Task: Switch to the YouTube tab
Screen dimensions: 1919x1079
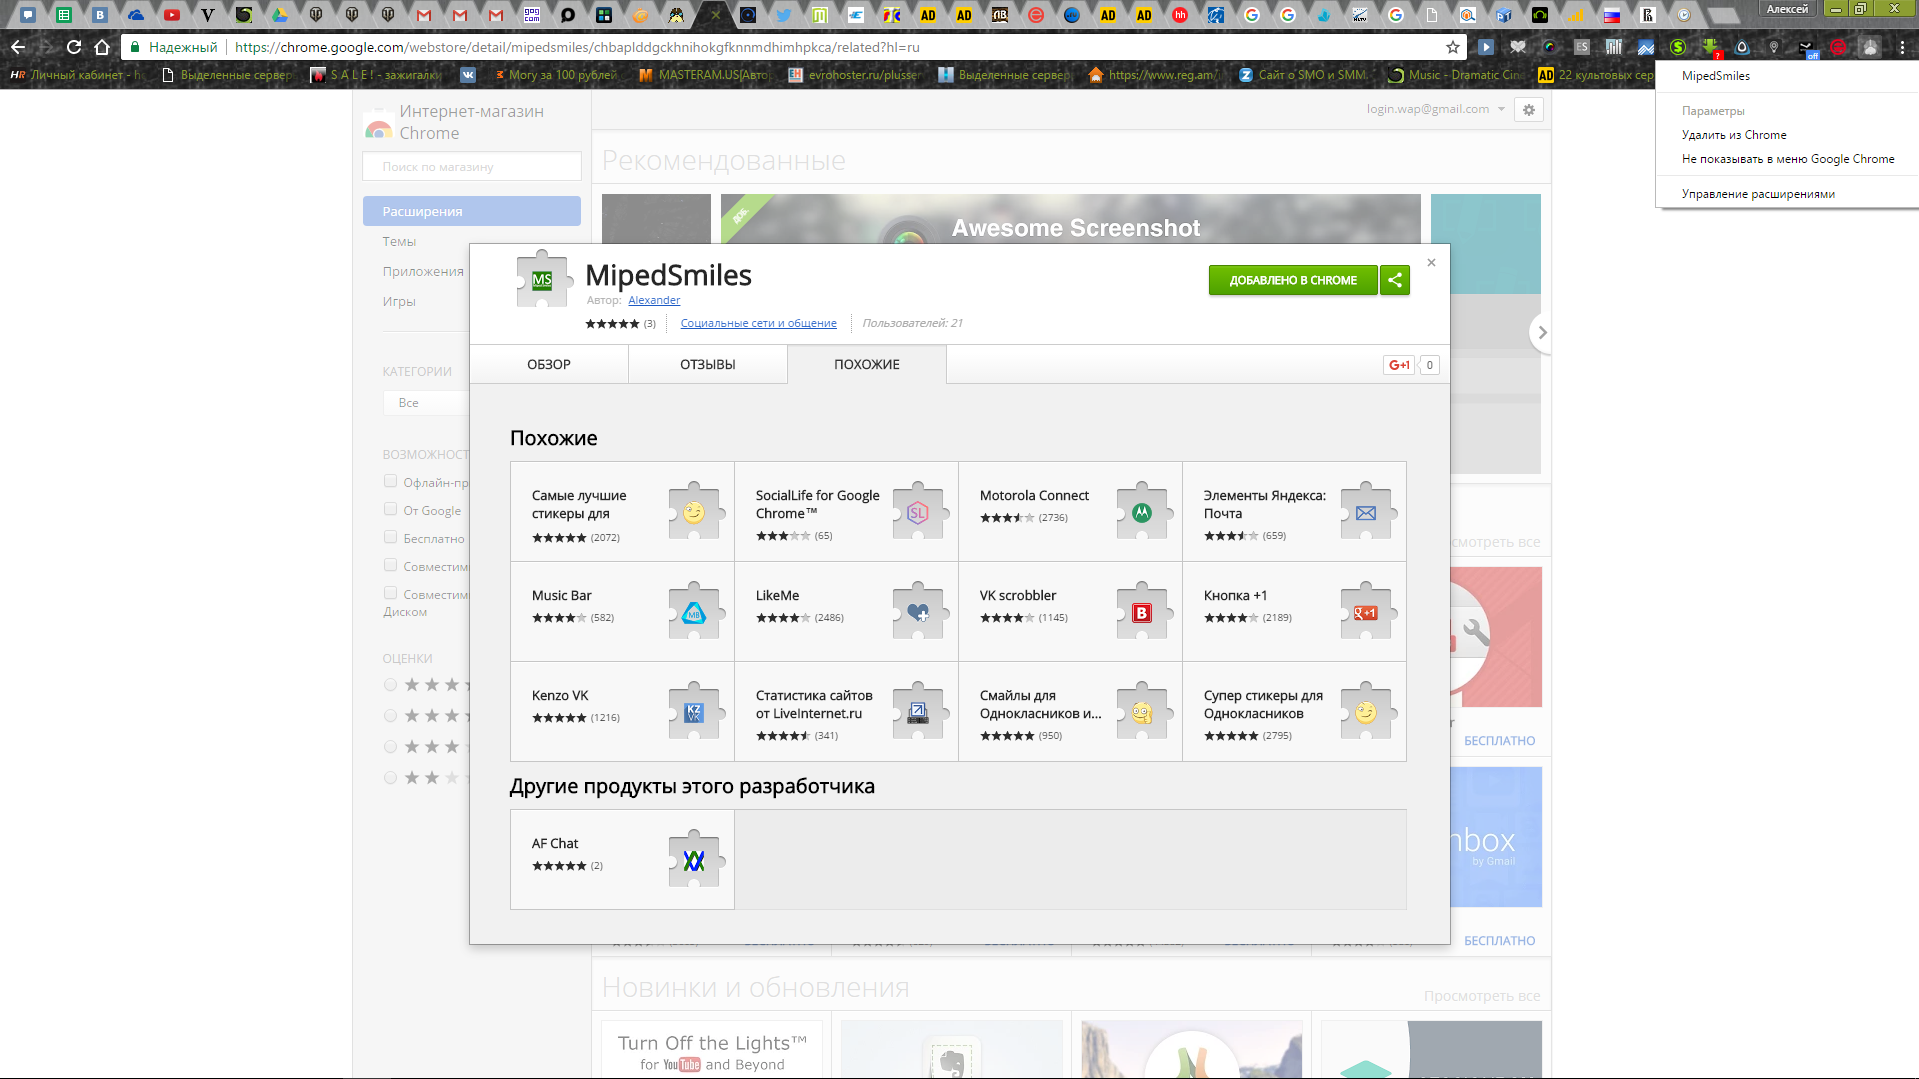Action: (172, 15)
